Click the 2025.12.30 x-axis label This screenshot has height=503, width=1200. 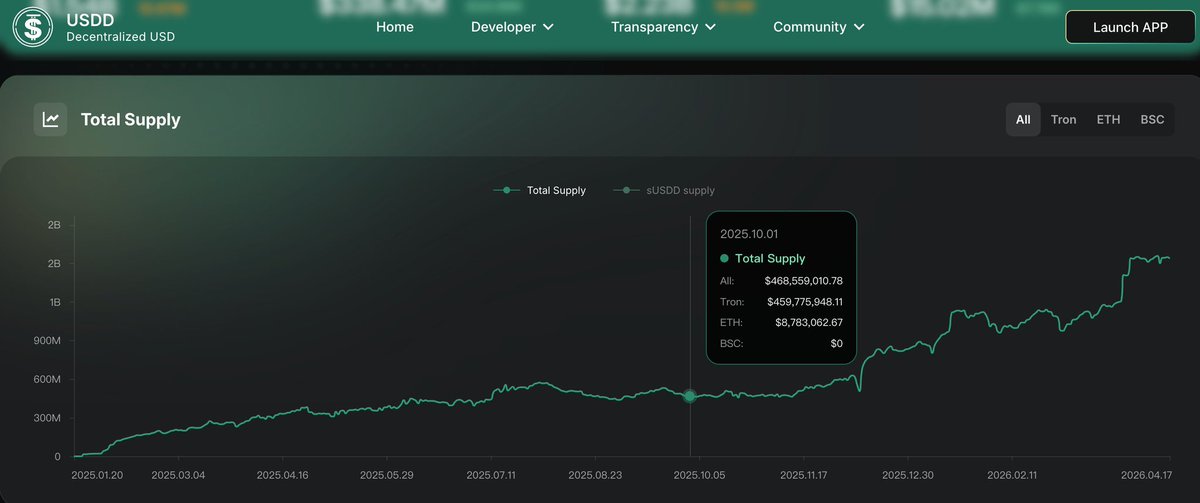tap(909, 476)
